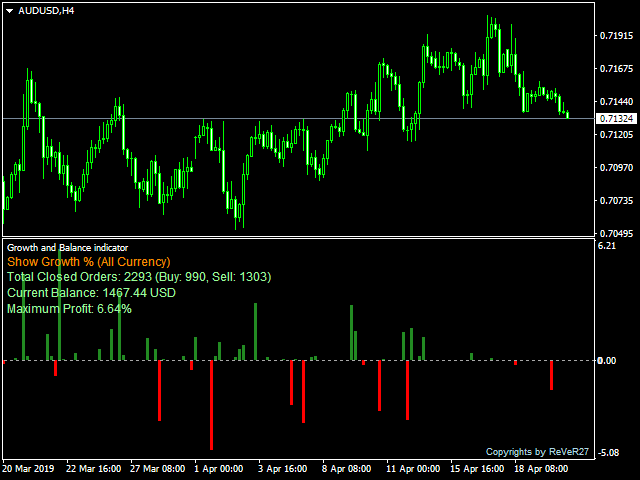
Task: Select the 8 Apr 08:00 time axis marker
Action: tap(346, 469)
